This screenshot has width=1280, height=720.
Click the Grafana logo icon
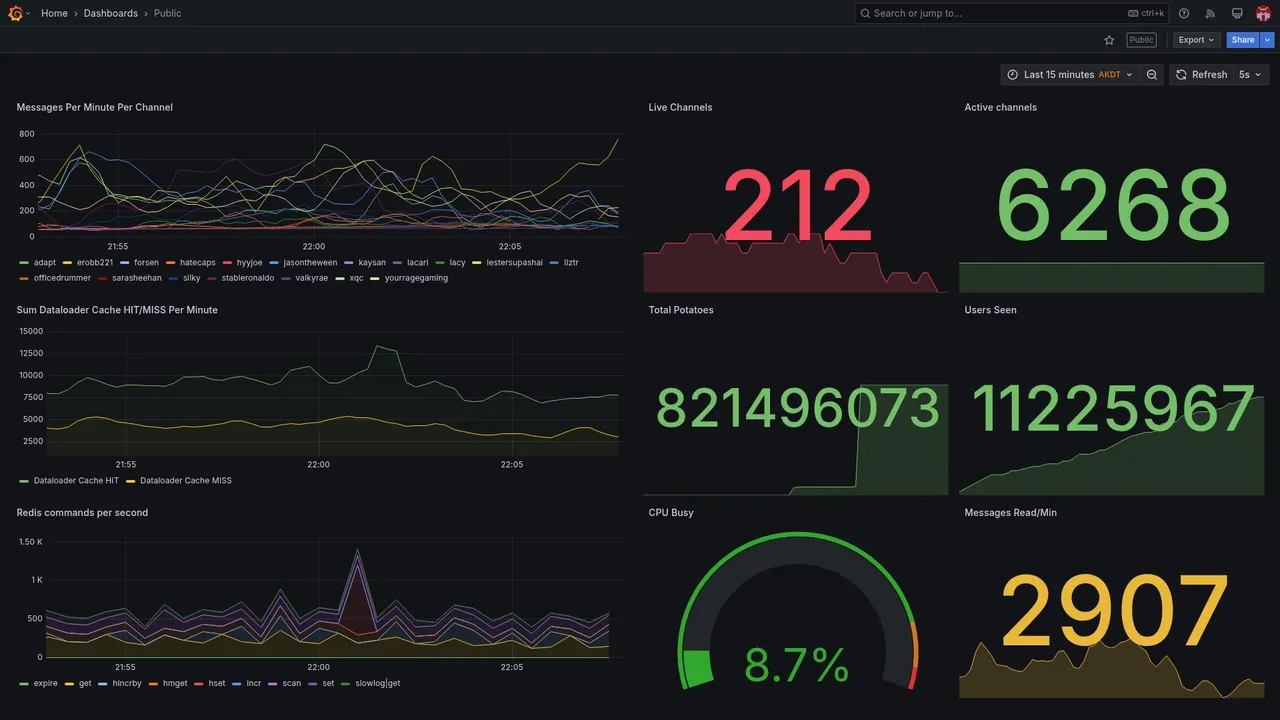point(14,13)
